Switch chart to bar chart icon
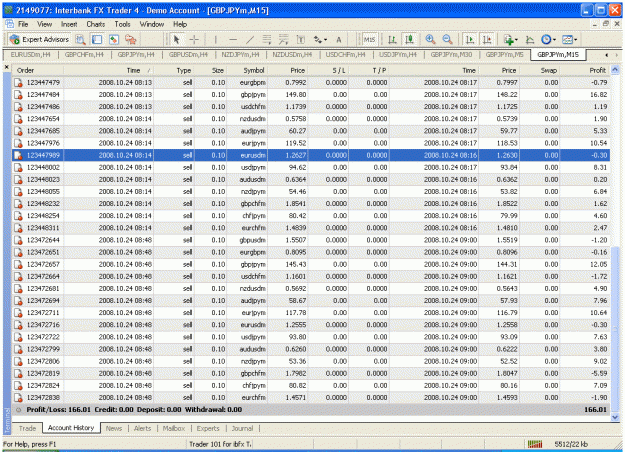This screenshot has height=452, width=625. click(x=392, y=39)
